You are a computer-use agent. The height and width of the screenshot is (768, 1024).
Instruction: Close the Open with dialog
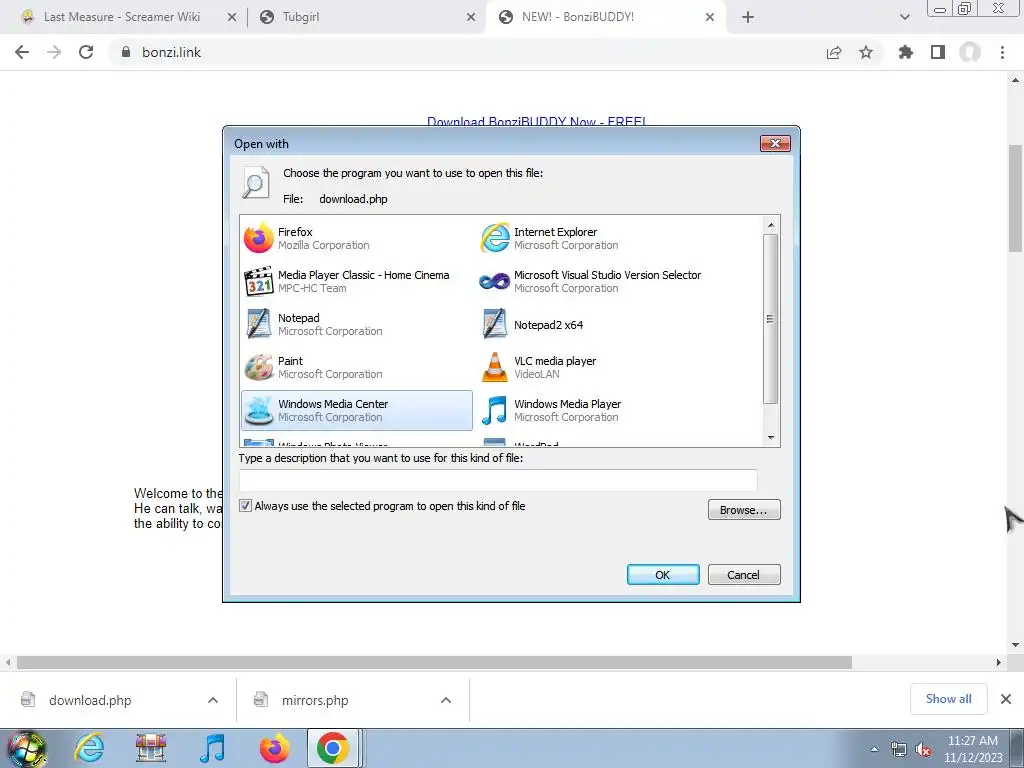pyautogui.click(x=775, y=143)
